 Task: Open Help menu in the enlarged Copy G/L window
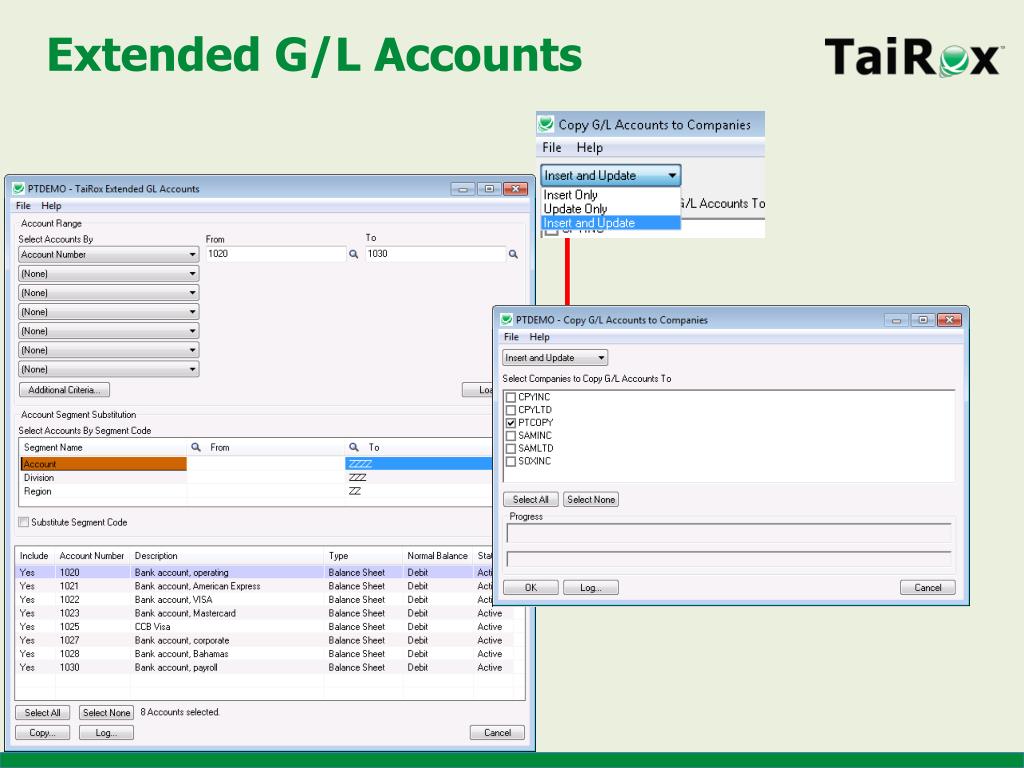pos(590,148)
